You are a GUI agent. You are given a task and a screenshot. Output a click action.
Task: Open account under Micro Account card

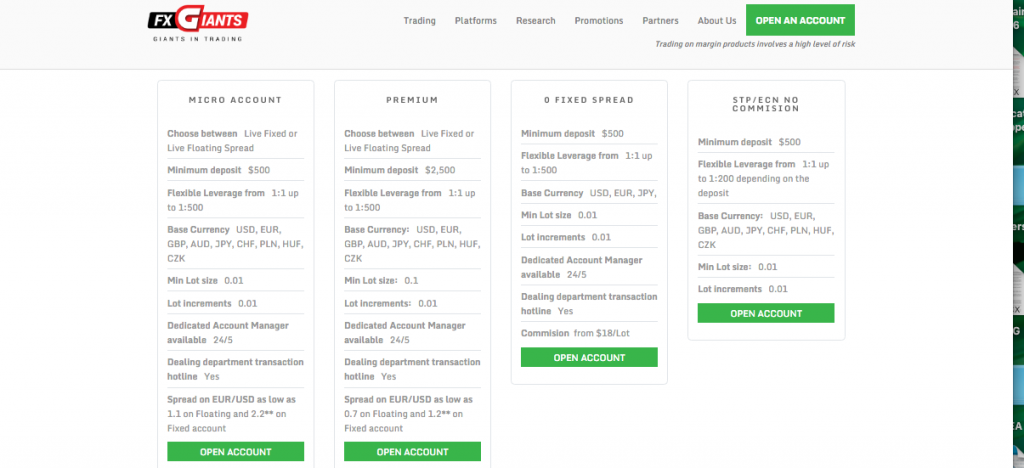[x=236, y=452]
